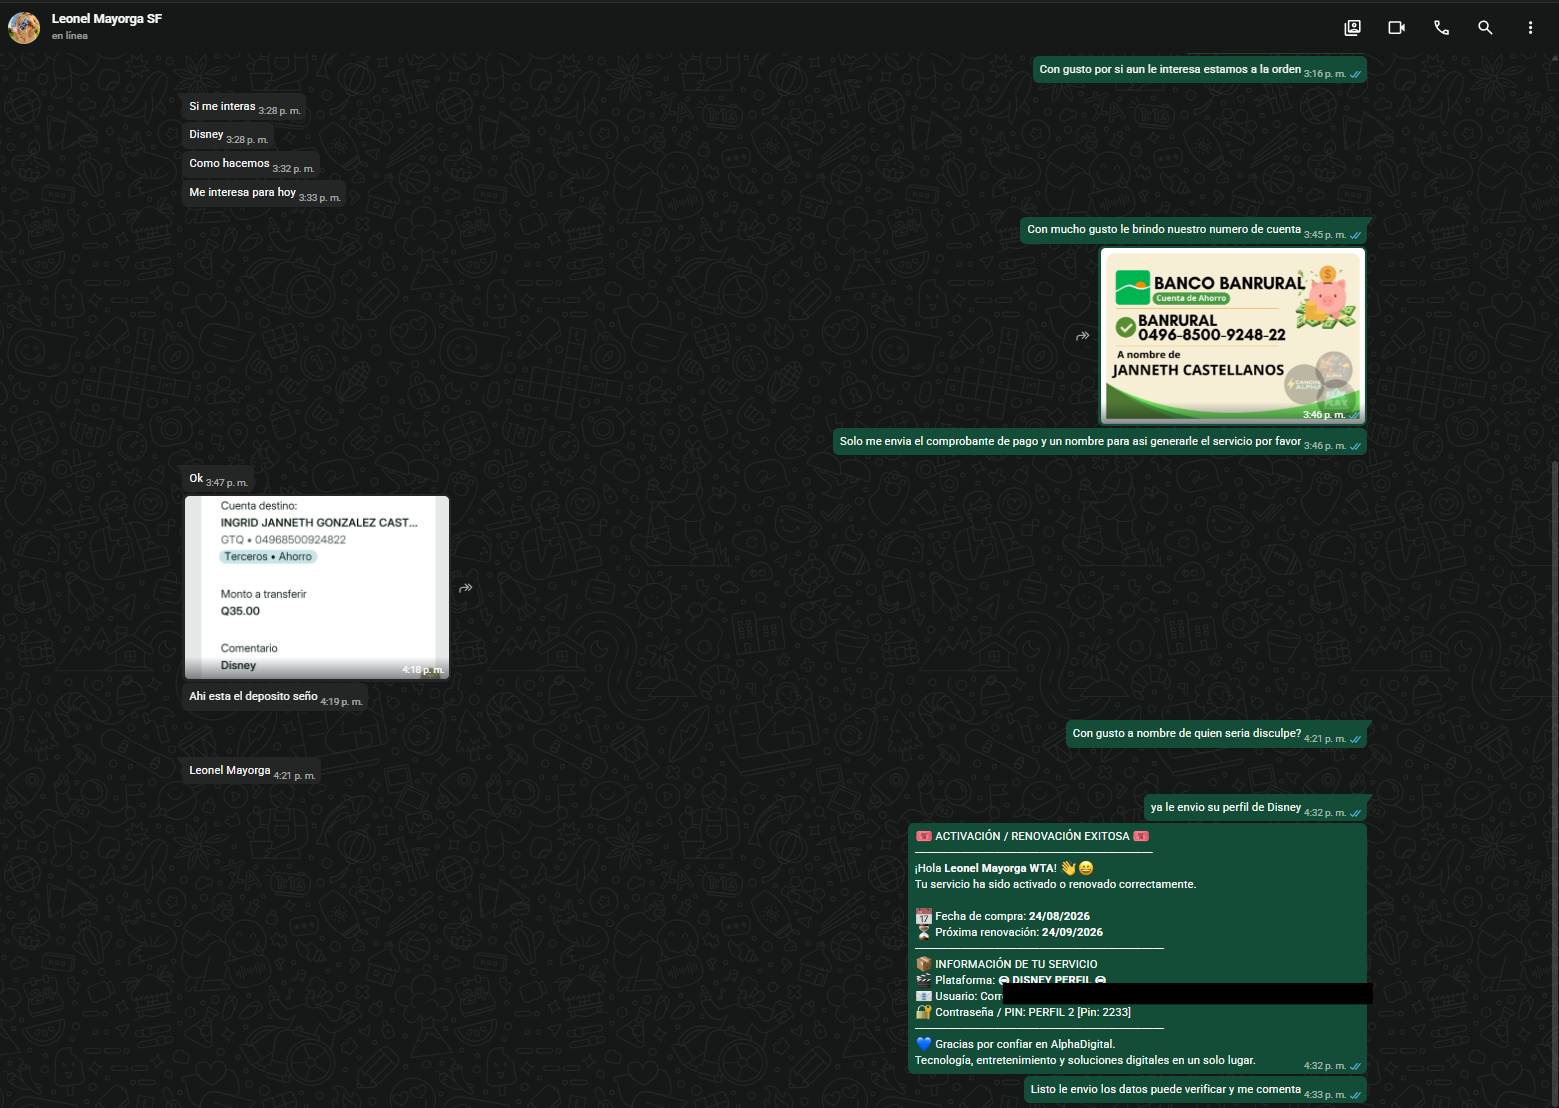The image size is (1559, 1108).
Task: Click the 'Próxima renovación: 24/09/2026' line
Action: point(1009,932)
